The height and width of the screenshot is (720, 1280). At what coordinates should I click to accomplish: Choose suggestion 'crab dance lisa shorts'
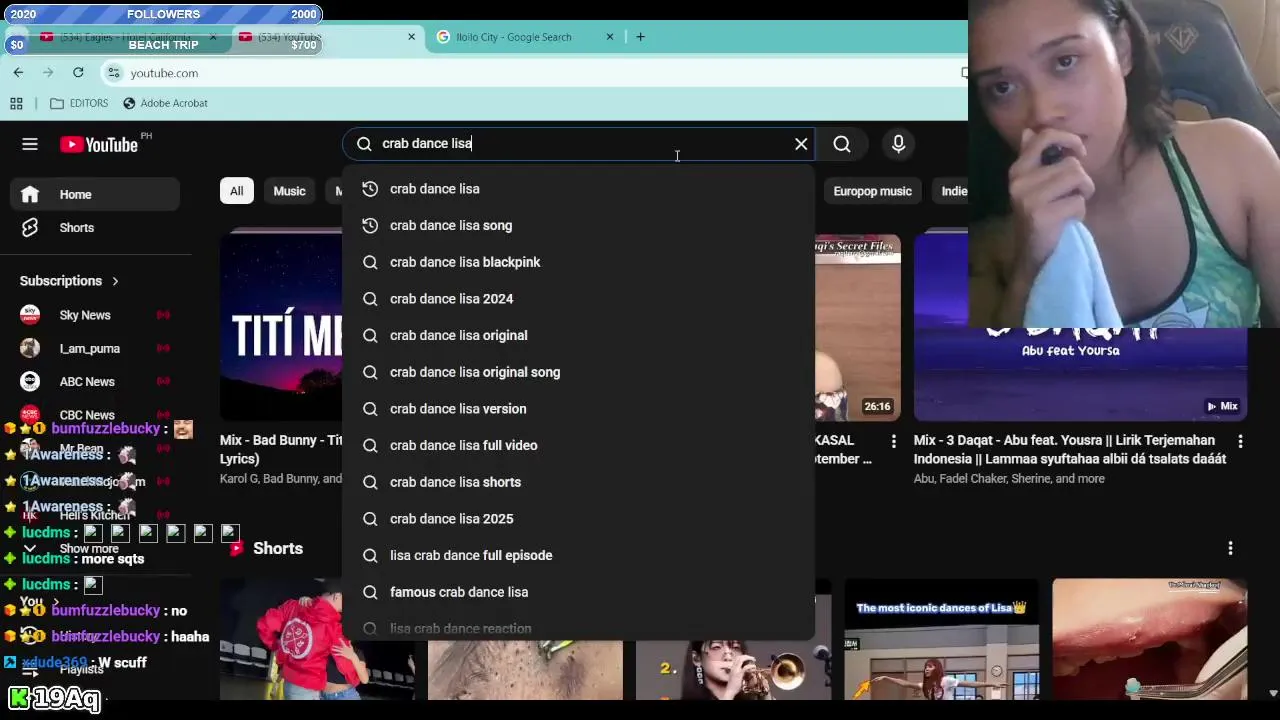[578, 482]
